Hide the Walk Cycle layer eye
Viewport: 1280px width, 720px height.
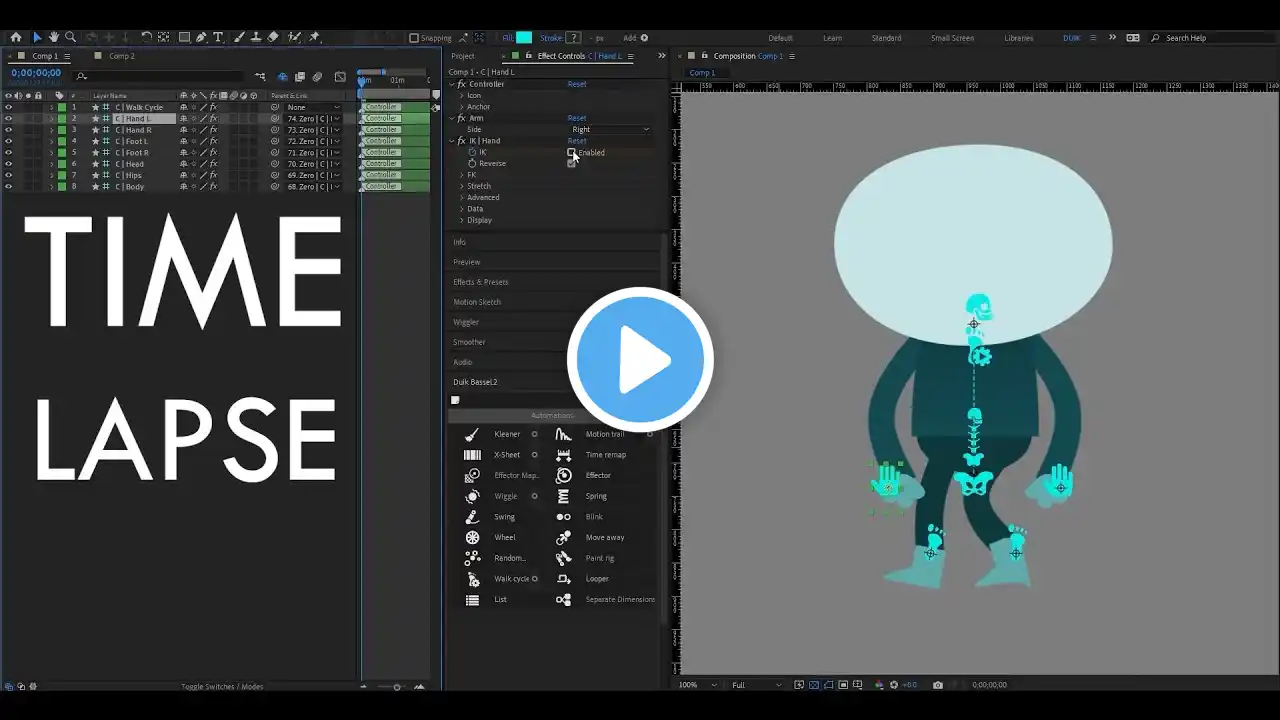pyautogui.click(x=9, y=107)
